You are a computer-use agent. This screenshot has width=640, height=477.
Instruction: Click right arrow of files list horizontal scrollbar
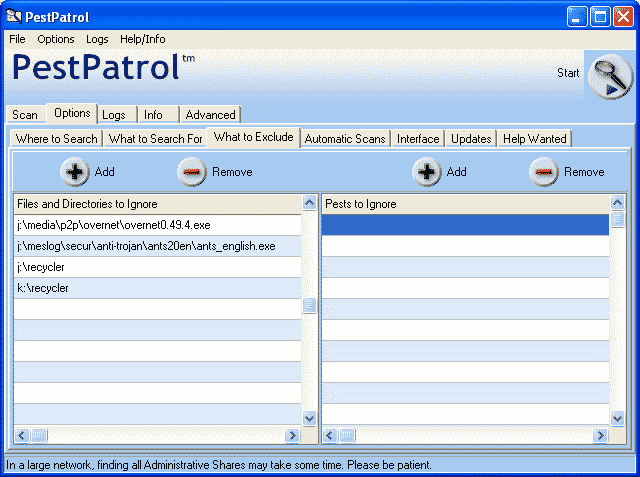pyautogui.click(x=292, y=435)
